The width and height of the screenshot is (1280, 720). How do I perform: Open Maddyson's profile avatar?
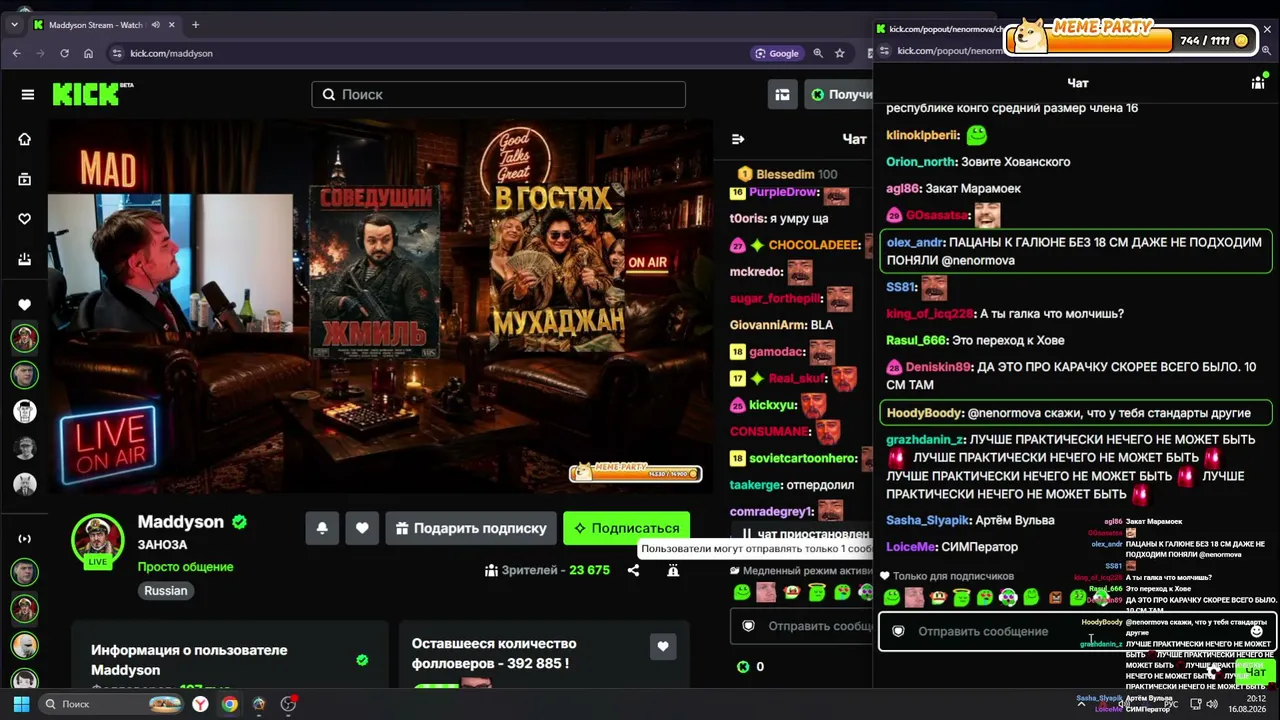[x=97, y=541]
